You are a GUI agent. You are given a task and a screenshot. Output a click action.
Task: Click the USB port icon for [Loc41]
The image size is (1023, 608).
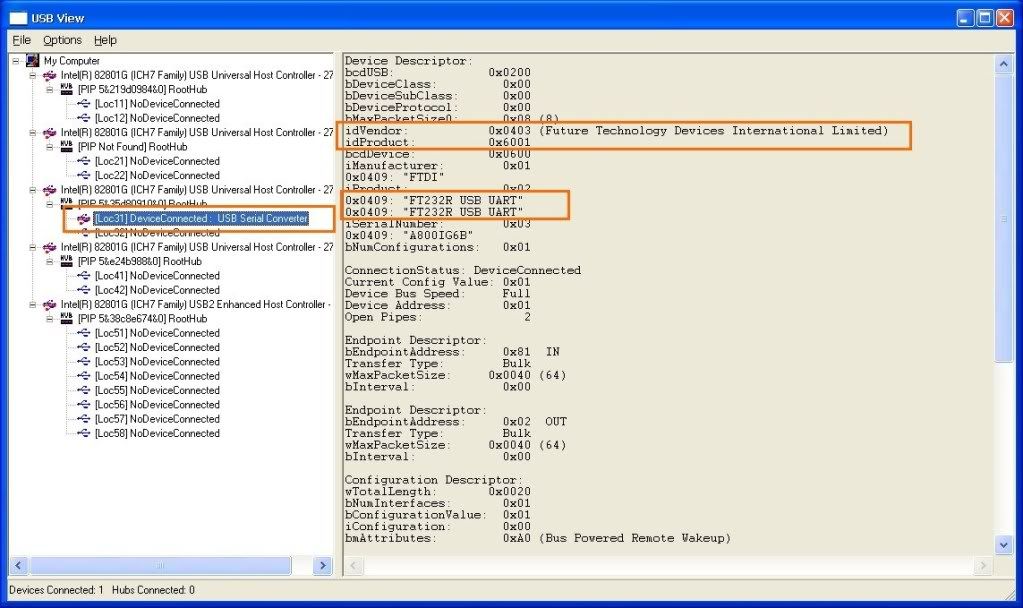[x=84, y=276]
